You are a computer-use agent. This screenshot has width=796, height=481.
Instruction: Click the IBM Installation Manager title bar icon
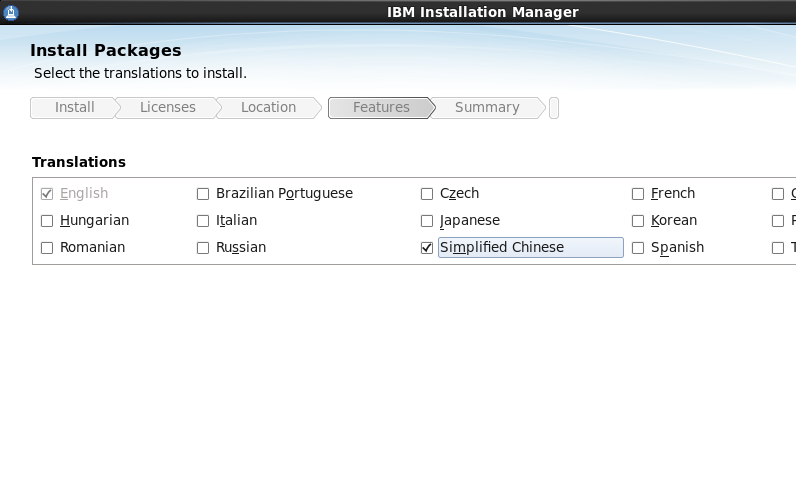(11, 12)
